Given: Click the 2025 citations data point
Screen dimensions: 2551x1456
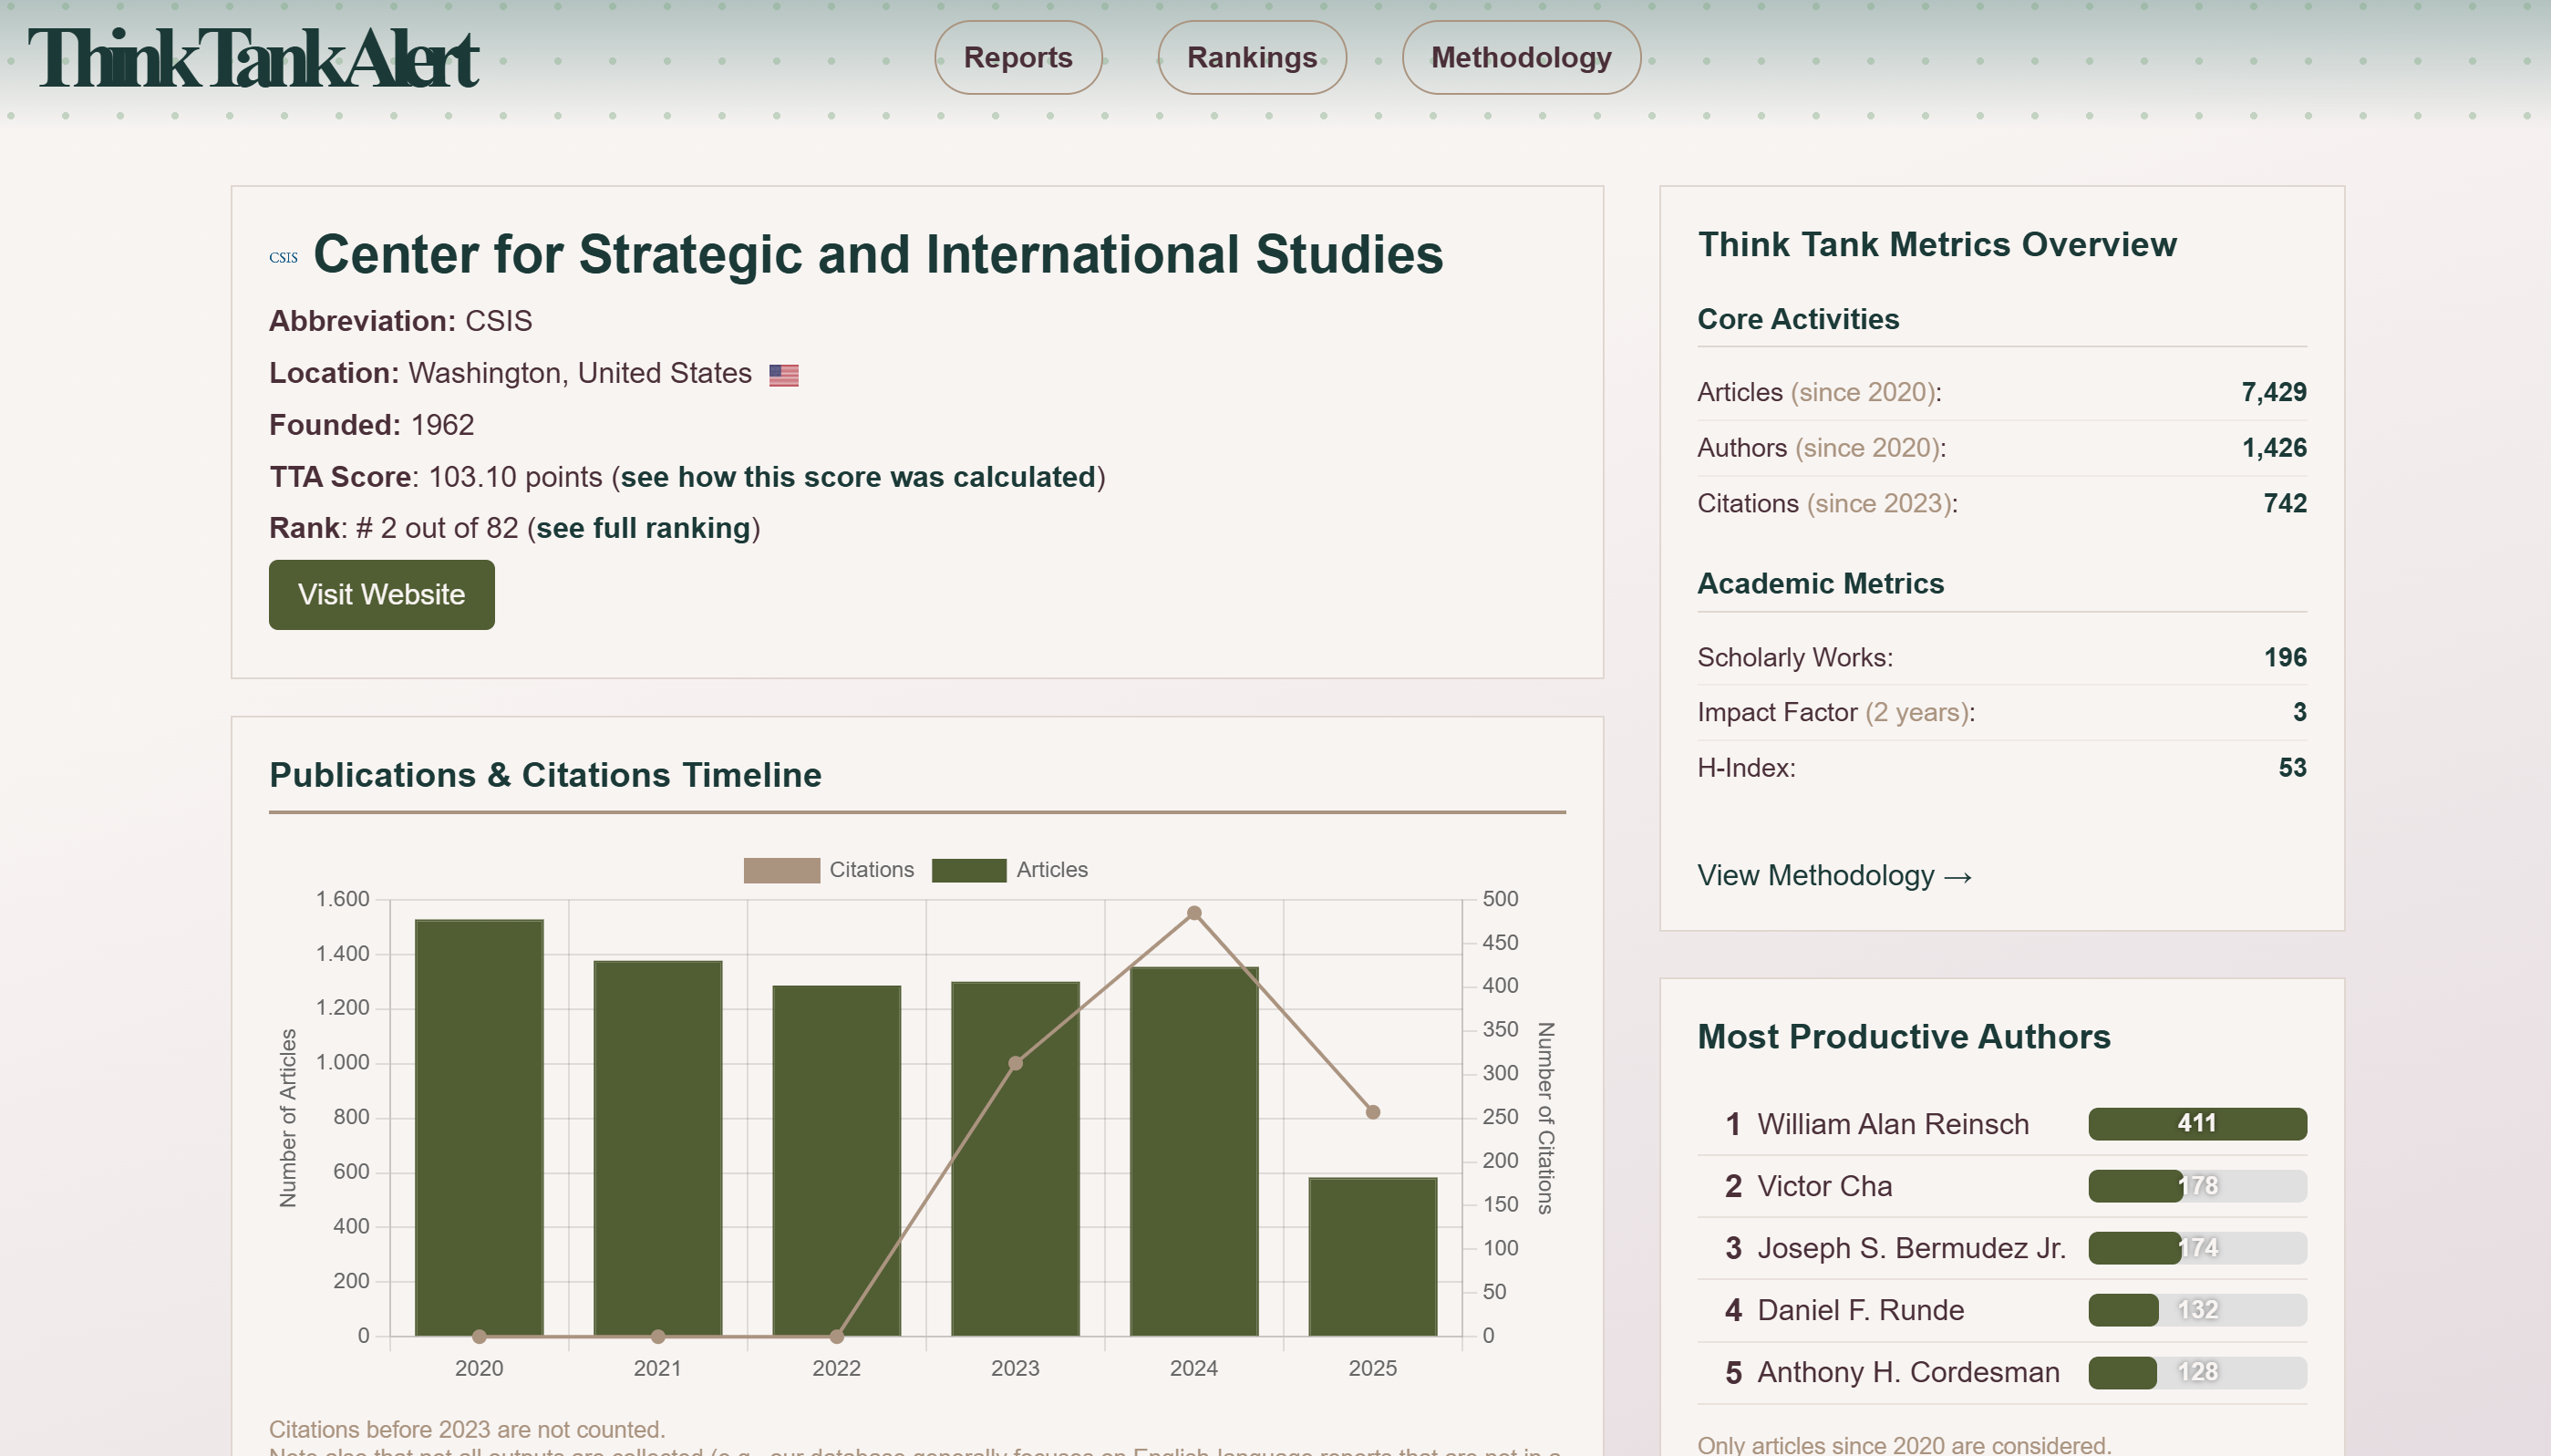Looking at the screenshot, I should [x=1373, y=1112].
